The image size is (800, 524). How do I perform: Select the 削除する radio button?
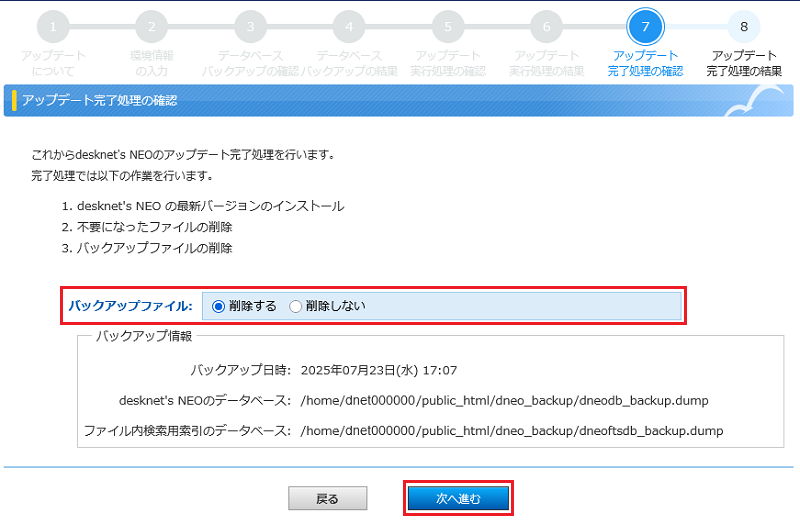coord(218,306)
